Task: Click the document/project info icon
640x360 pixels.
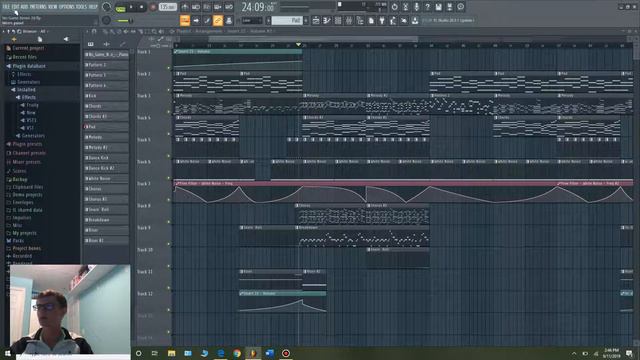Action: pos(371,20)
